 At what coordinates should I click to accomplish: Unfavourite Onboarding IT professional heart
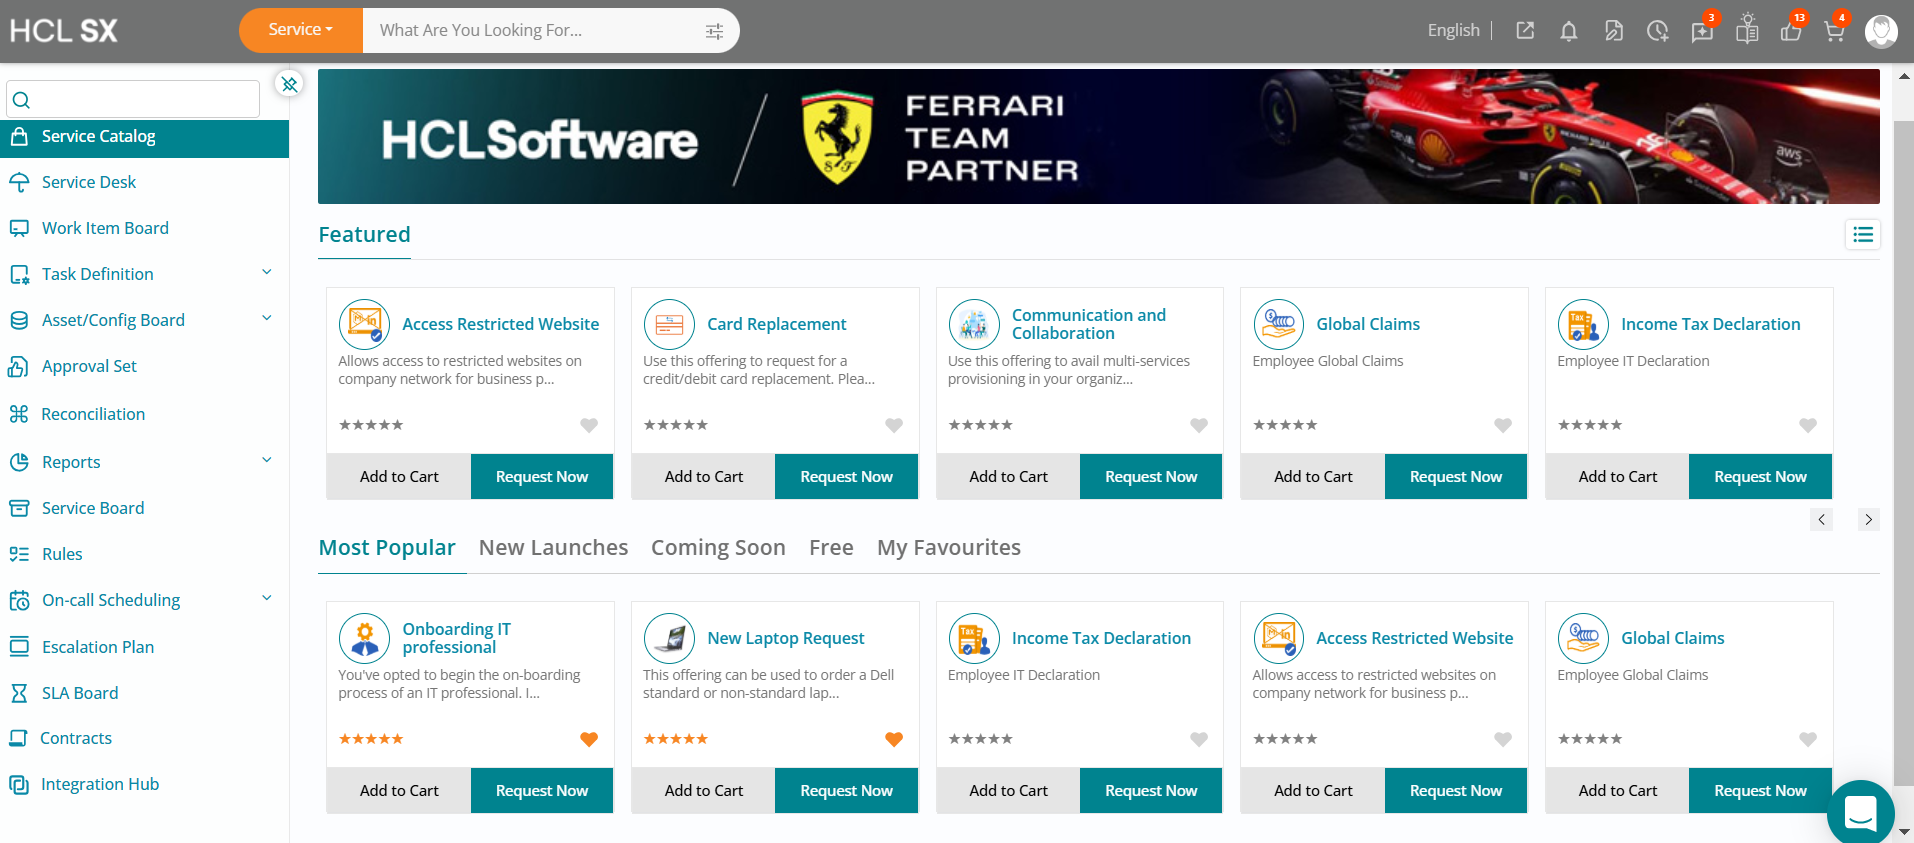[589, 739]
